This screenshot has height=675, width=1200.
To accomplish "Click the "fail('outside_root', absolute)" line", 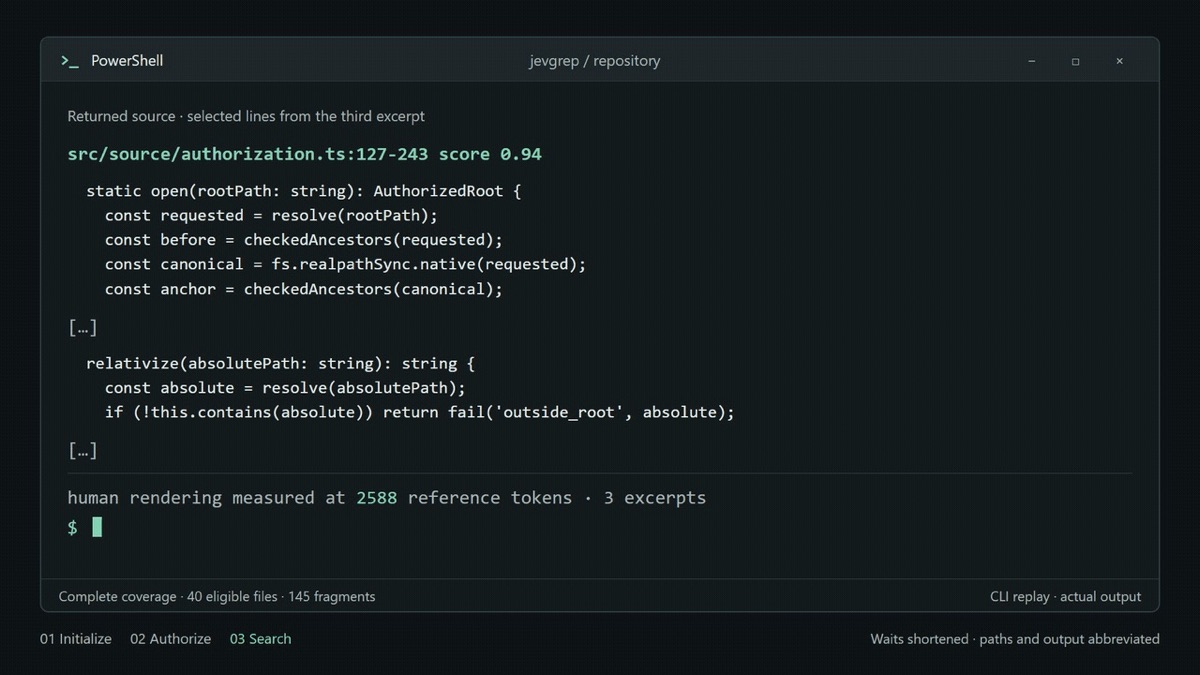I will [420, 412].
